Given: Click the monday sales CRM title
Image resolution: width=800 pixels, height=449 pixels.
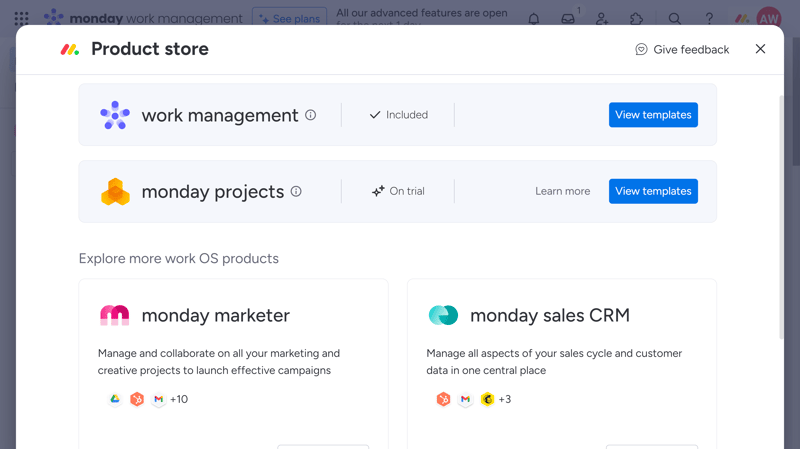Looking at the screenshot, I should [549, 315].
